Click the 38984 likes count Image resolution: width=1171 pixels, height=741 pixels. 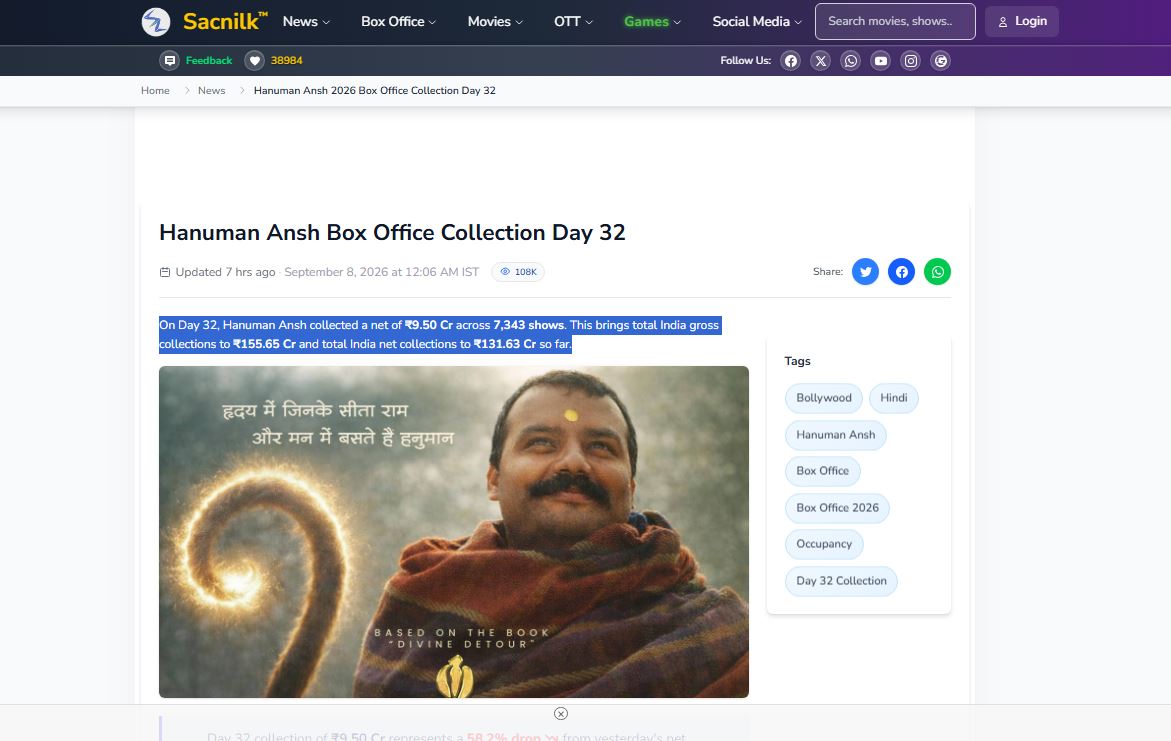tap(287, 61)
